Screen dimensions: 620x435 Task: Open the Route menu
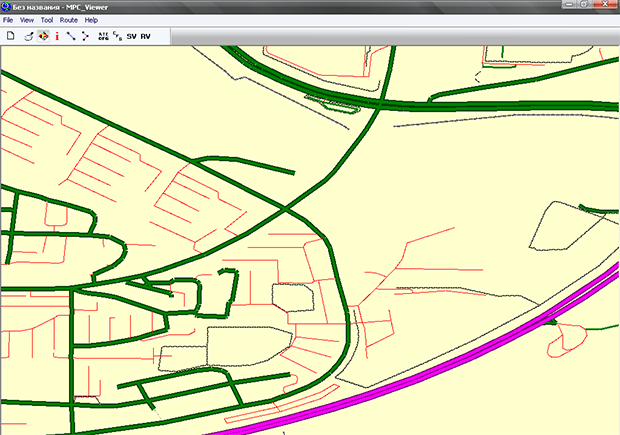point(68,20)
